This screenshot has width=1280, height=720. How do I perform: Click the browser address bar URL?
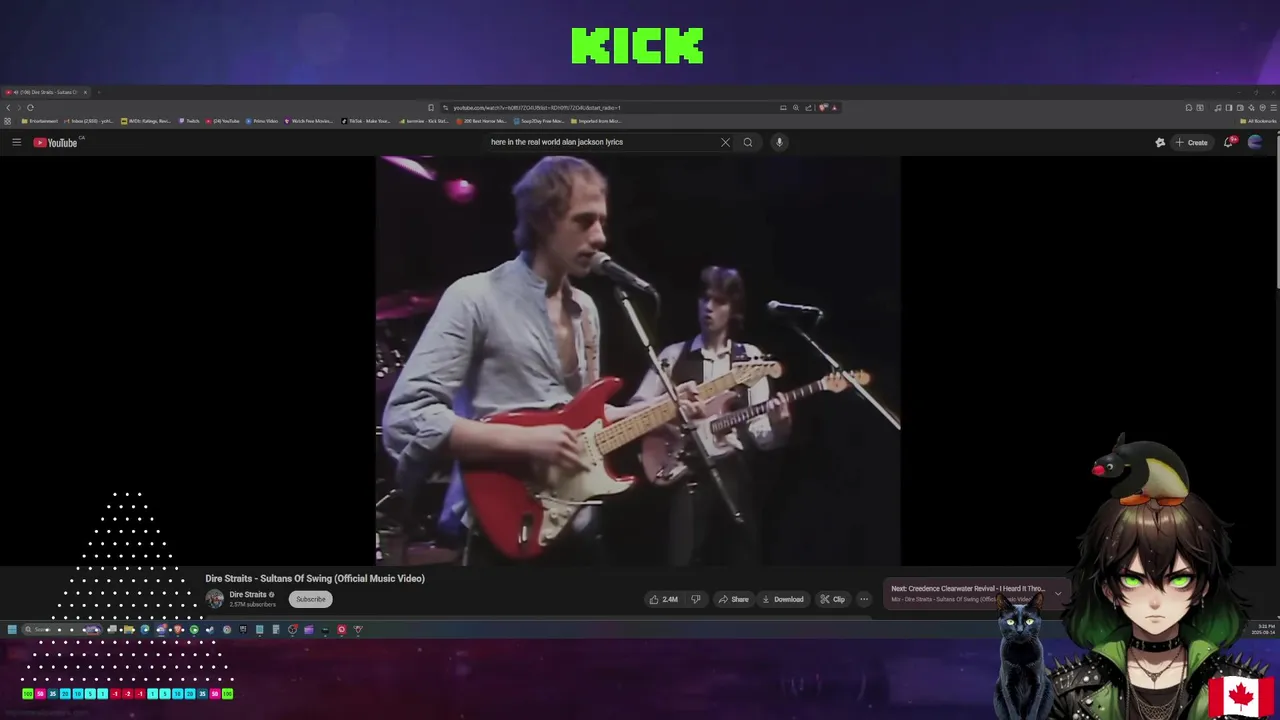coord(537,108)
